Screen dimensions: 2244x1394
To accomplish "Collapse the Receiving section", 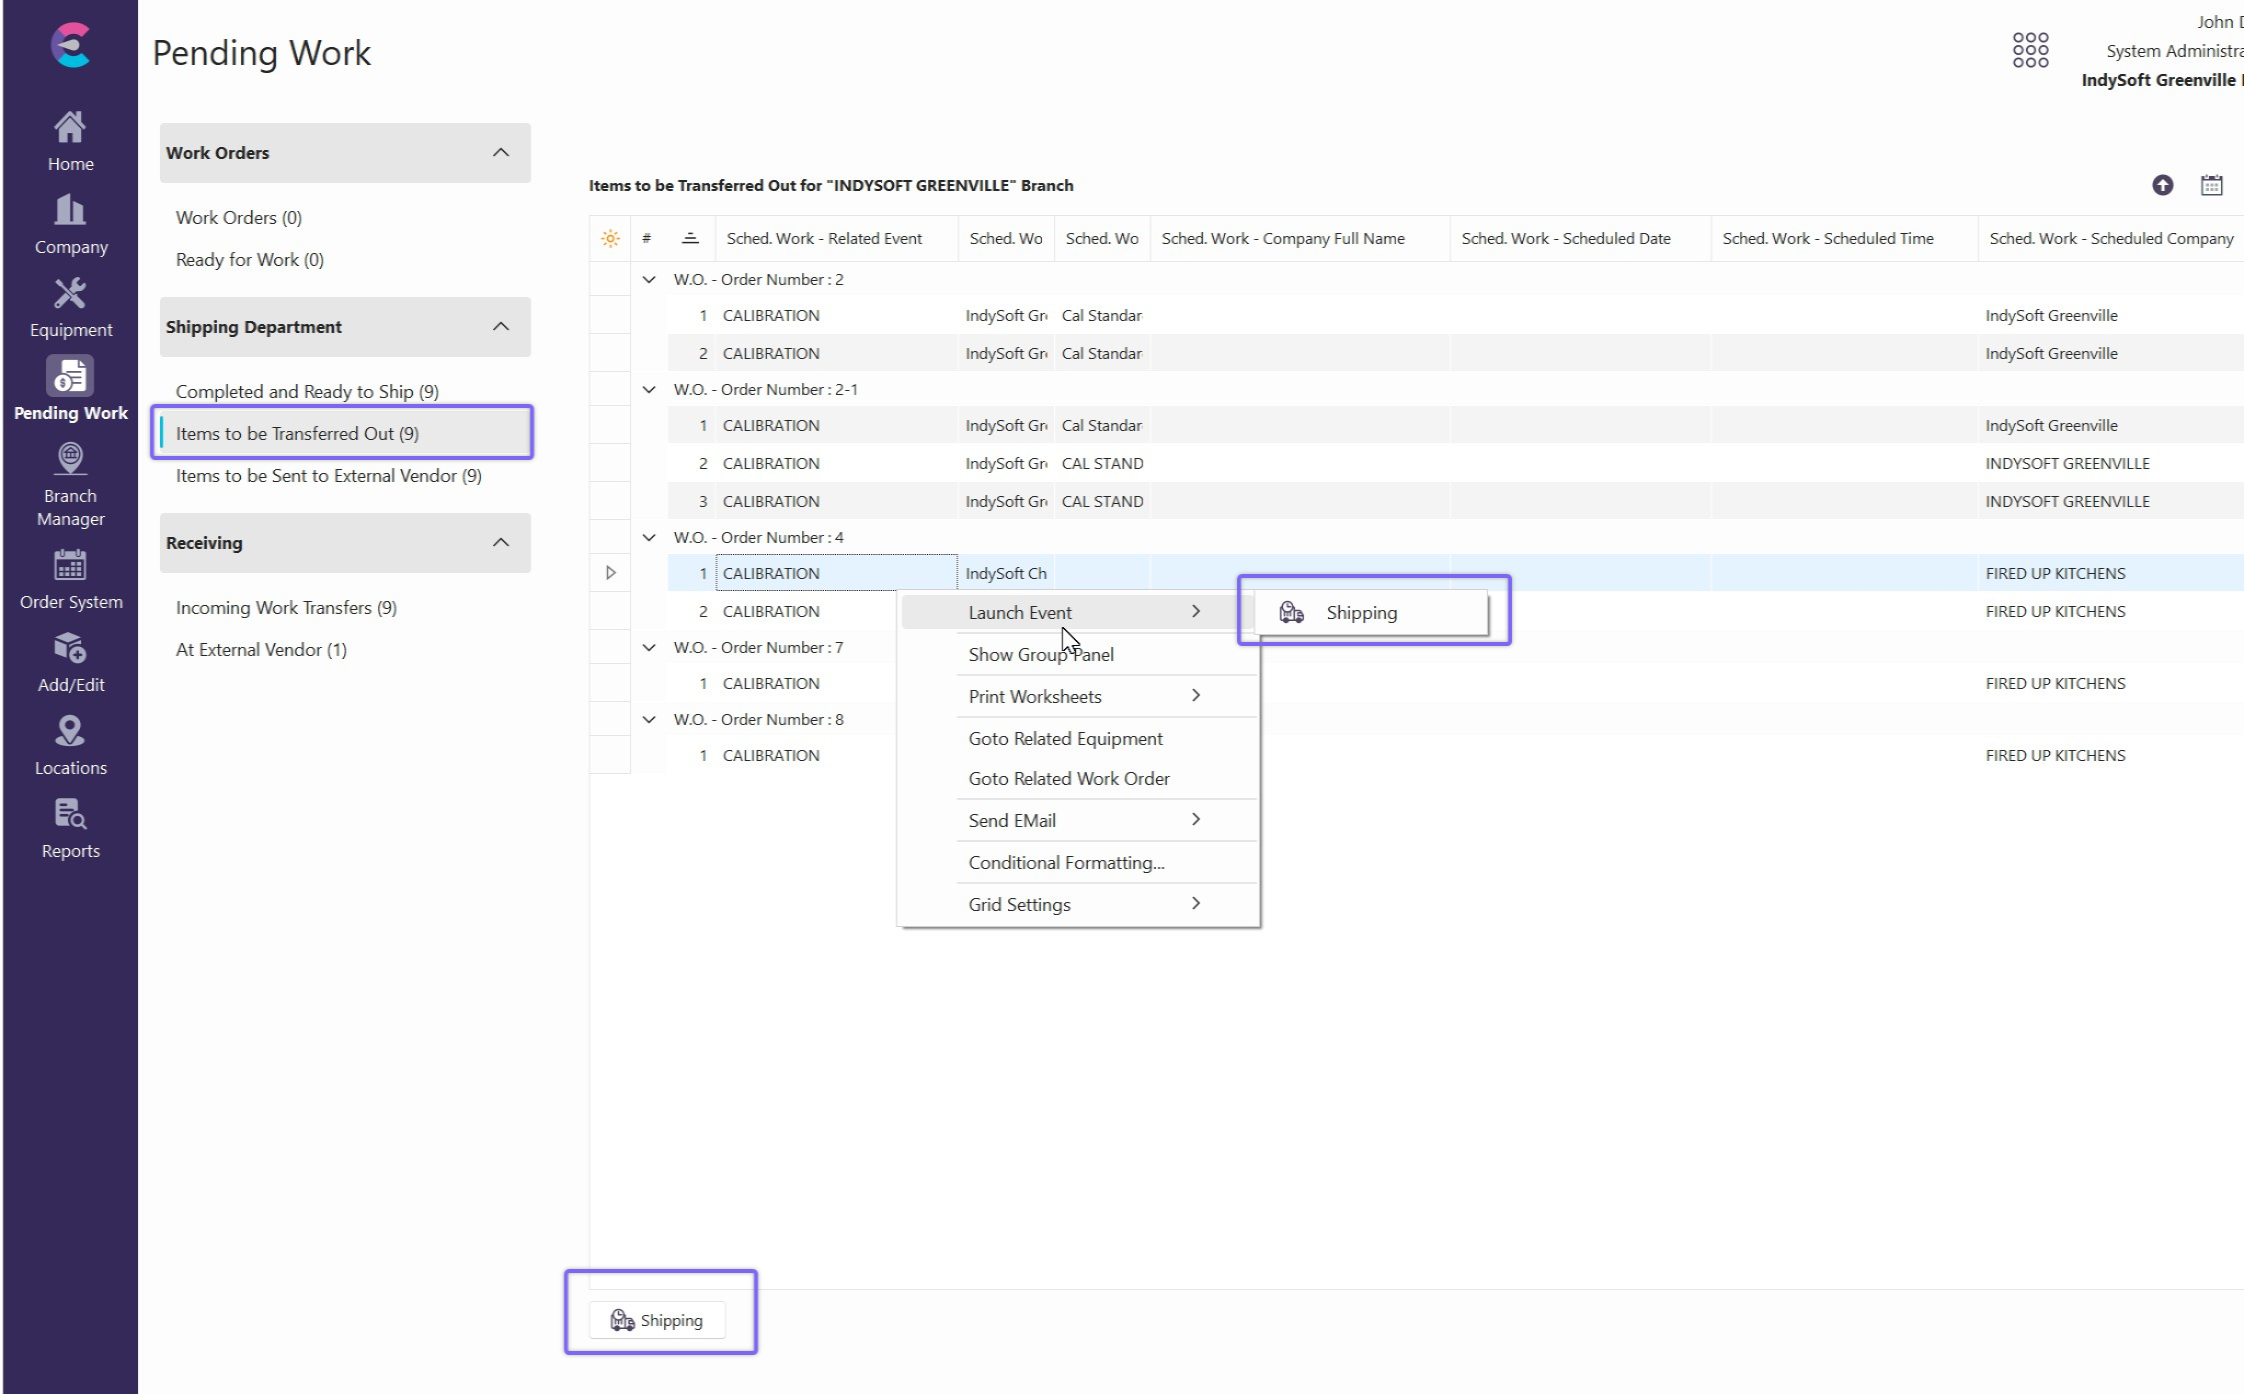I will click(501, 543).
